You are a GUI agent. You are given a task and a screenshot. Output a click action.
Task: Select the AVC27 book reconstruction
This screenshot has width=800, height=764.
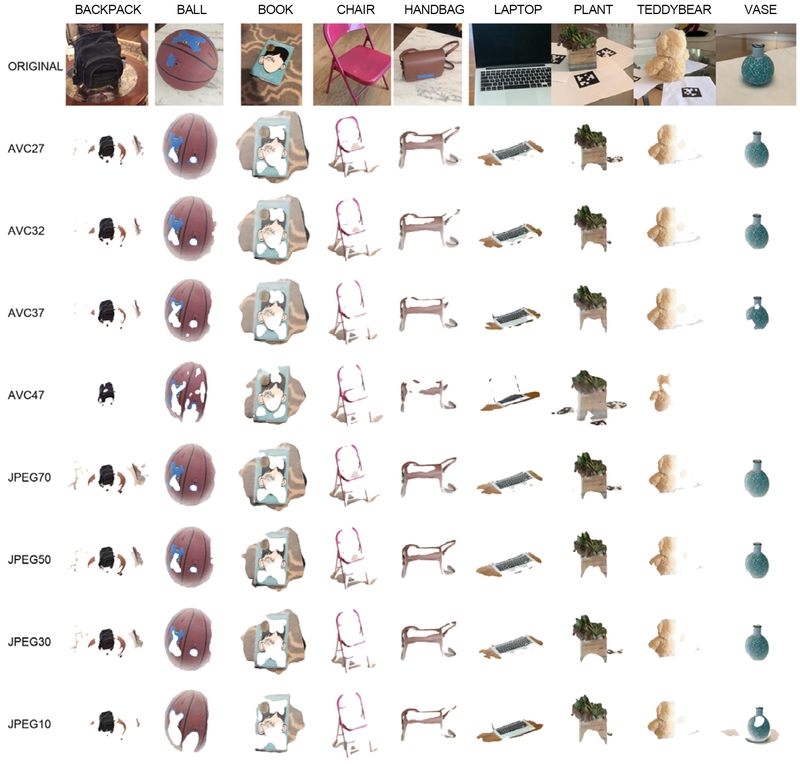(x=273, y=146)
